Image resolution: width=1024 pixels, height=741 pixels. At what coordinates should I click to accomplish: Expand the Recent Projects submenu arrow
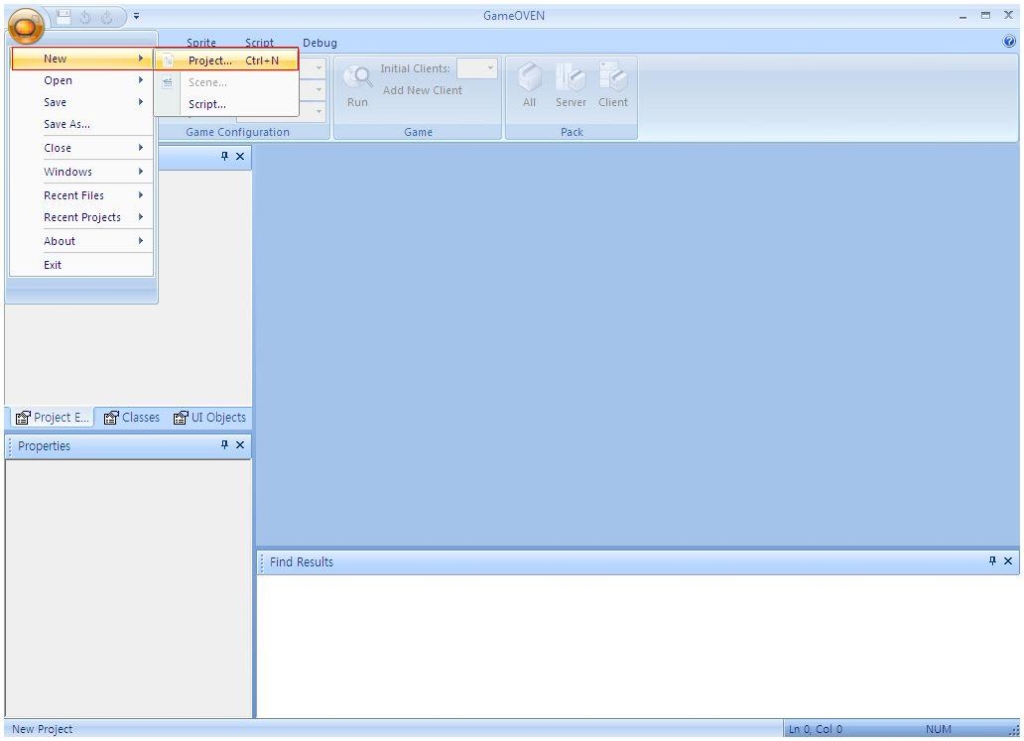point(140,217)
